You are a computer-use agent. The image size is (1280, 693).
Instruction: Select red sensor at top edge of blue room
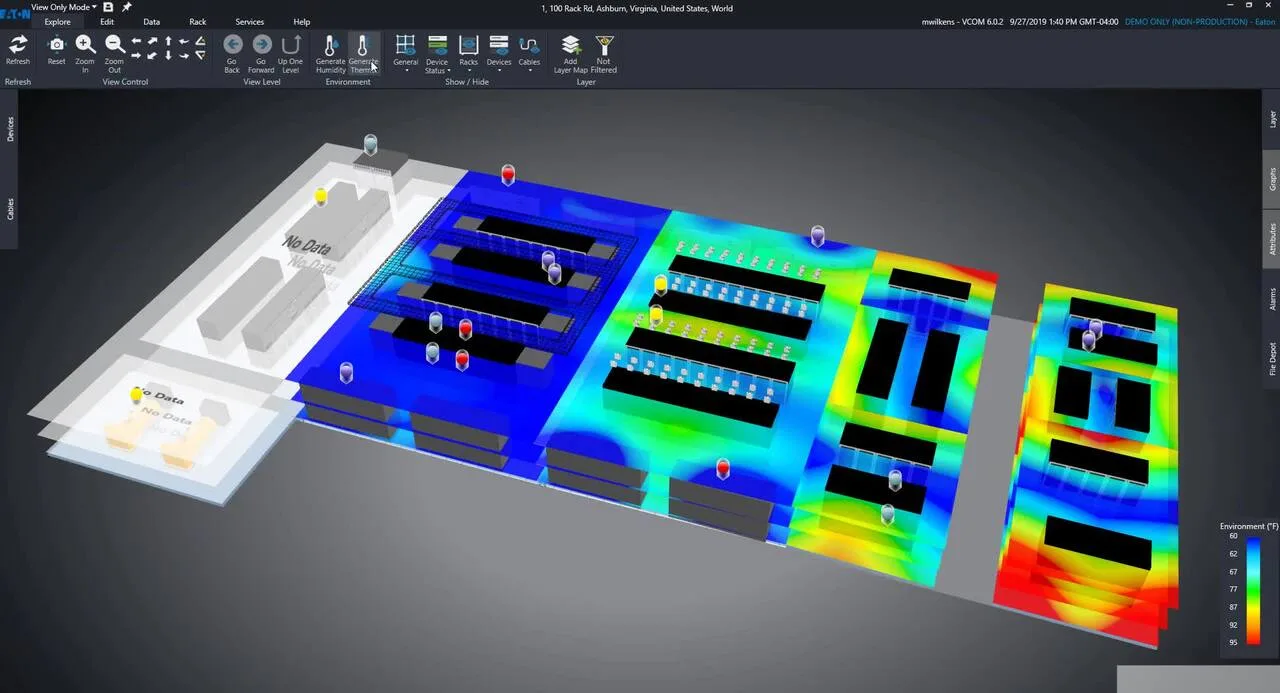[508, 175]
